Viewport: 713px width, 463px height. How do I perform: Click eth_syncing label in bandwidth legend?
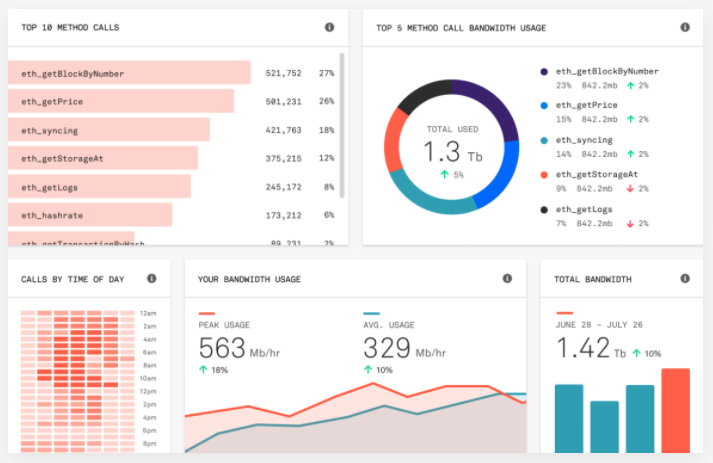pos(584,140)
